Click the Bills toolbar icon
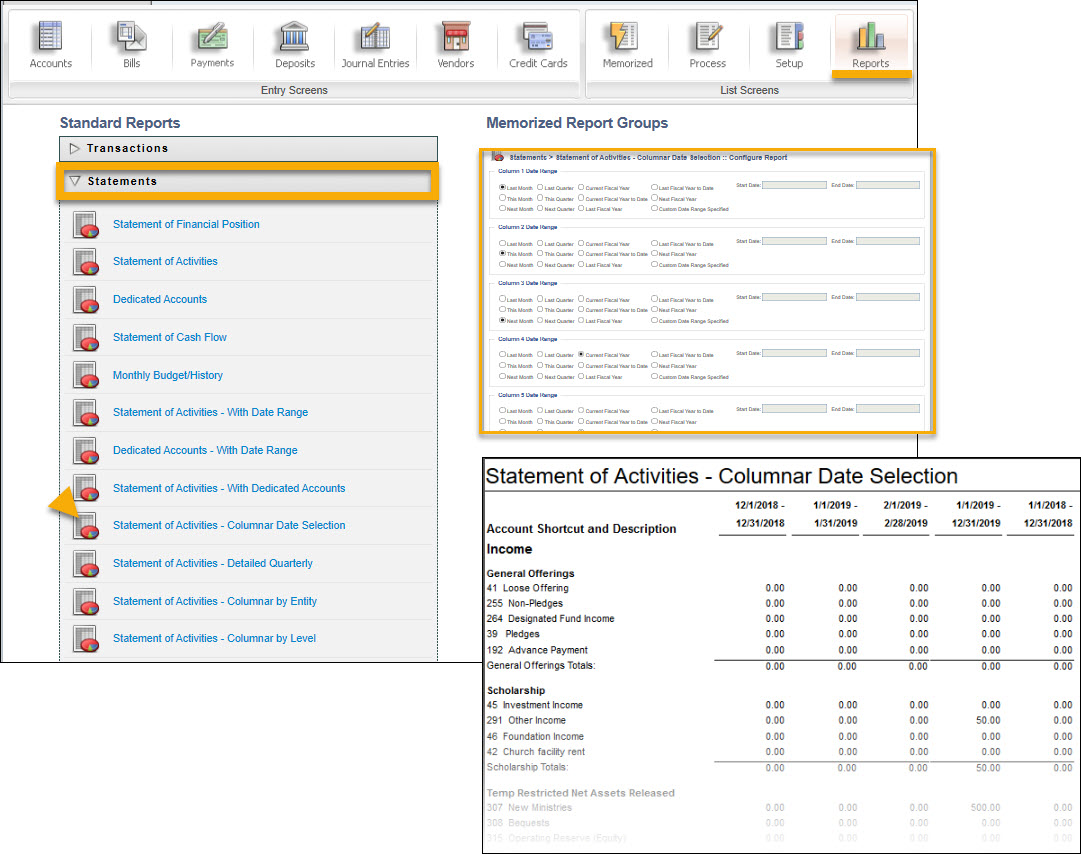1081x854 pixels. point(131,45)
